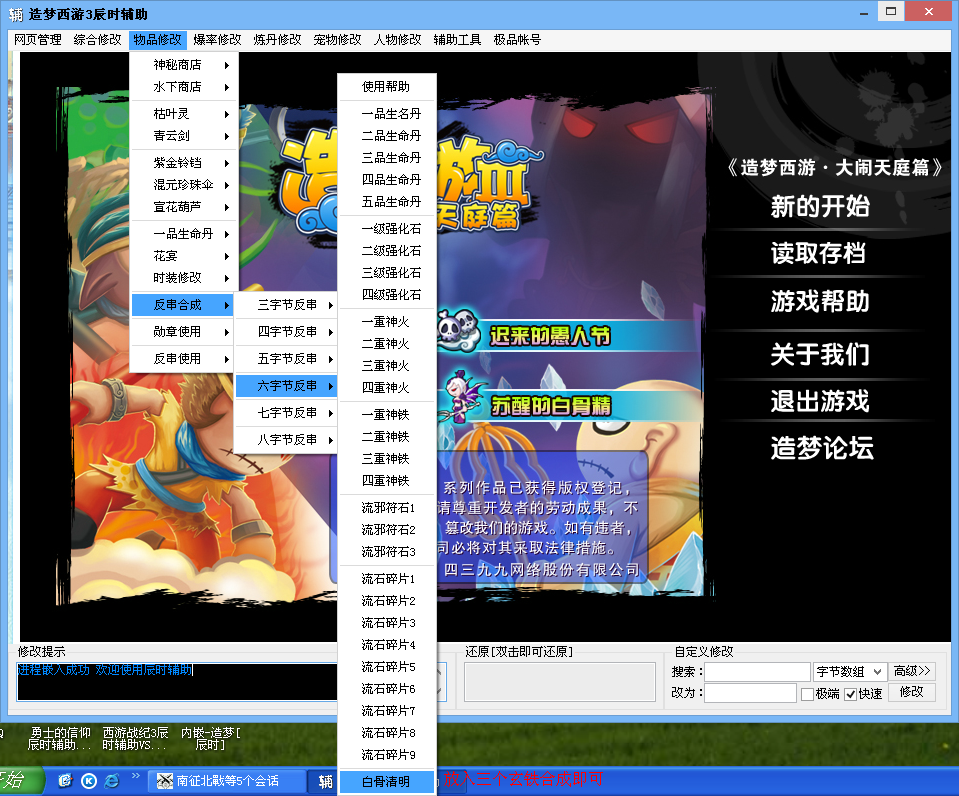The width and height of the screenshot is (959, 796).
Task: Click 新的开始 in the game menu
Action: coord(820,206)
